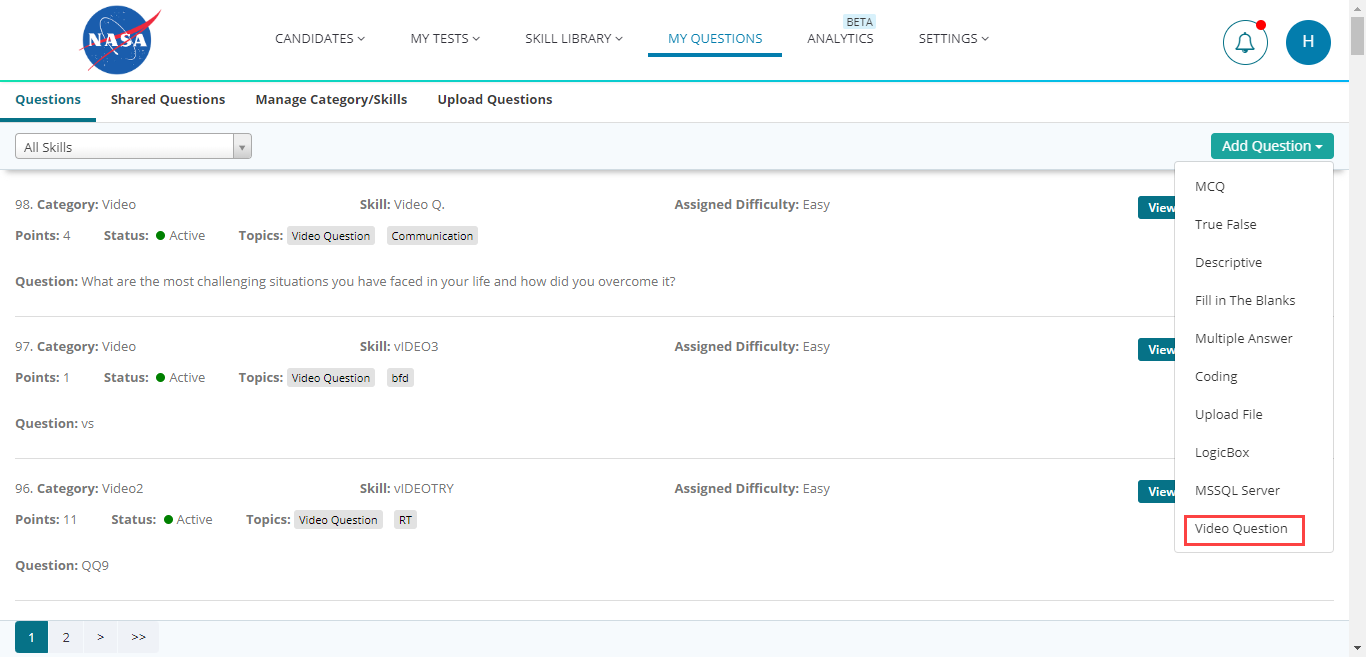
Task: Click the challenging situations question text
Action: 378,282
